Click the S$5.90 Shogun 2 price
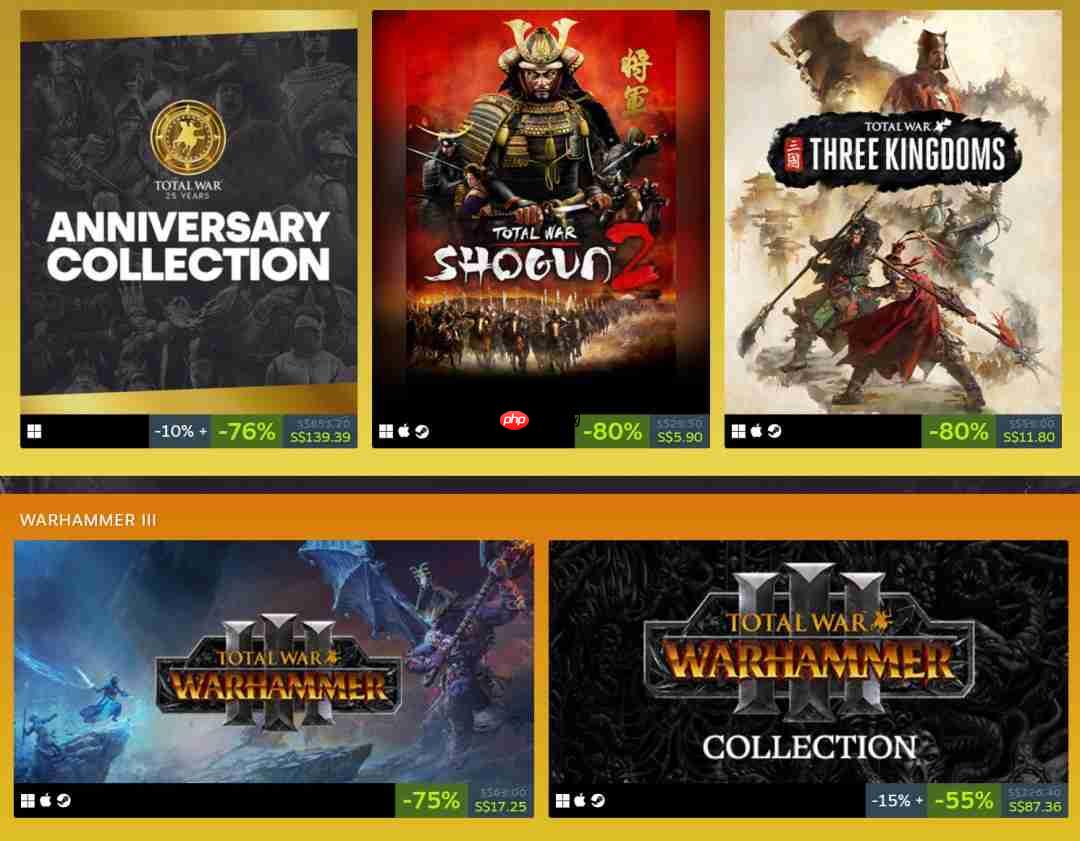Screen dimensions: 1080x841 [680, 437]
